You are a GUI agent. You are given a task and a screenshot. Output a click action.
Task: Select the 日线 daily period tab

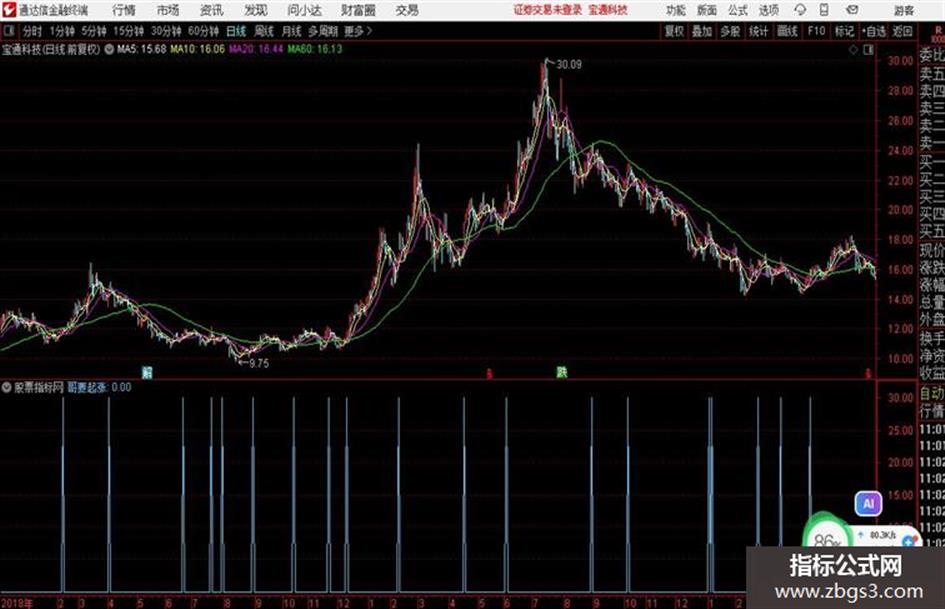pyautogui.click(x=236, y=31)
